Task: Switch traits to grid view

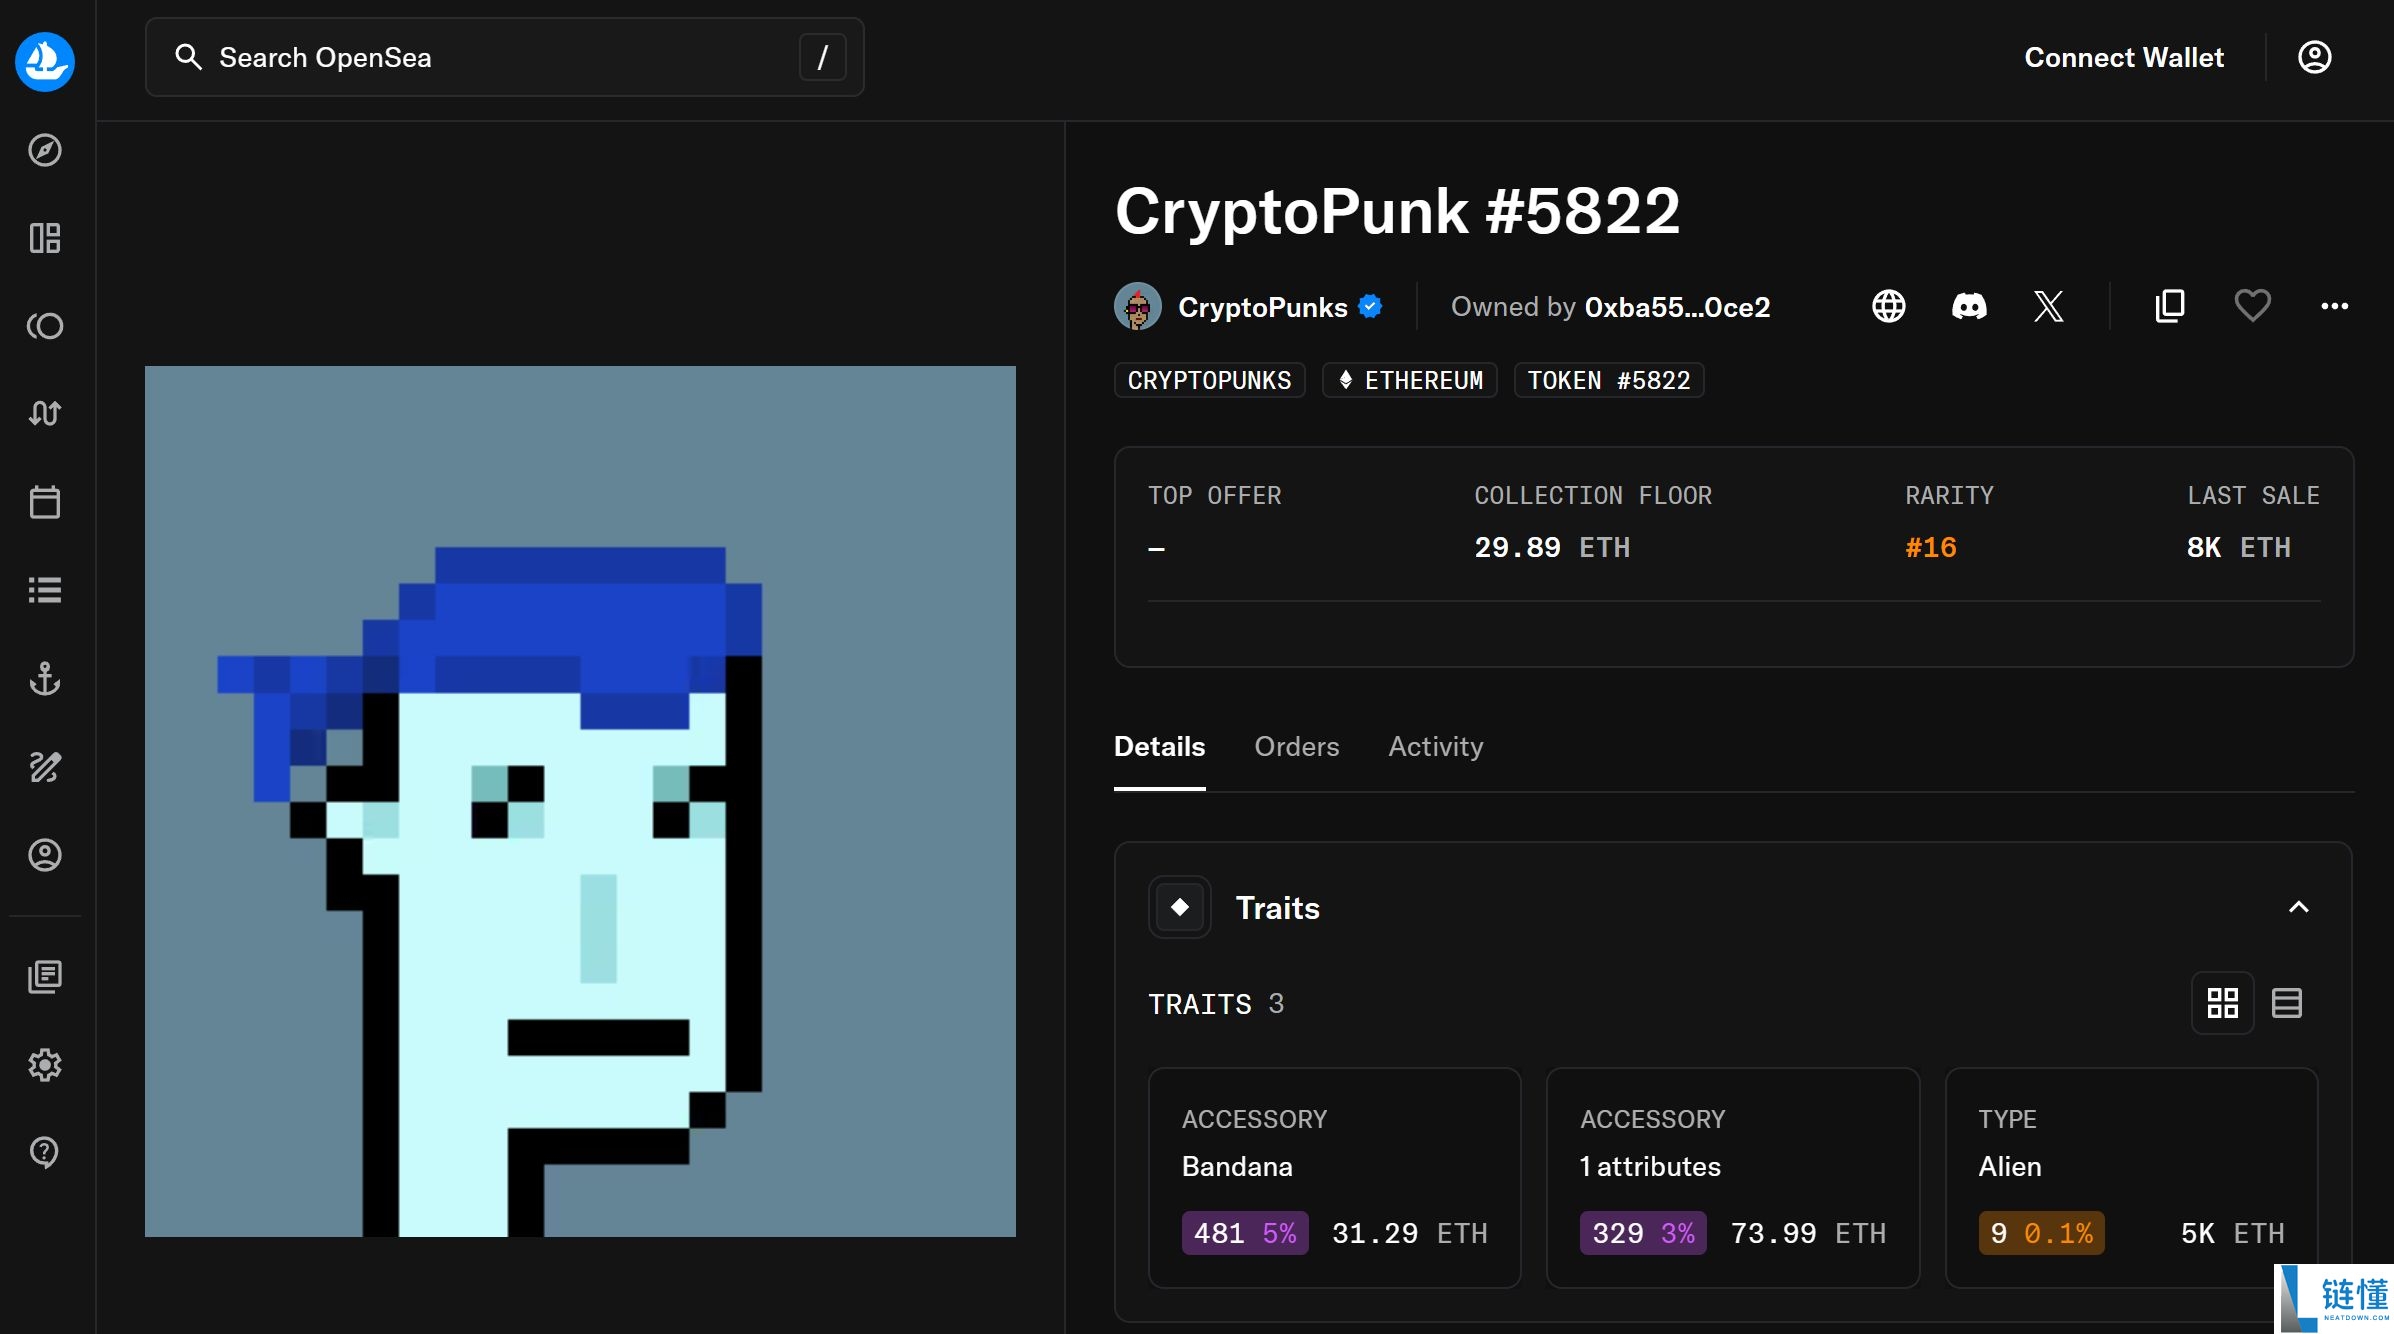Action: (2223, 1003)
